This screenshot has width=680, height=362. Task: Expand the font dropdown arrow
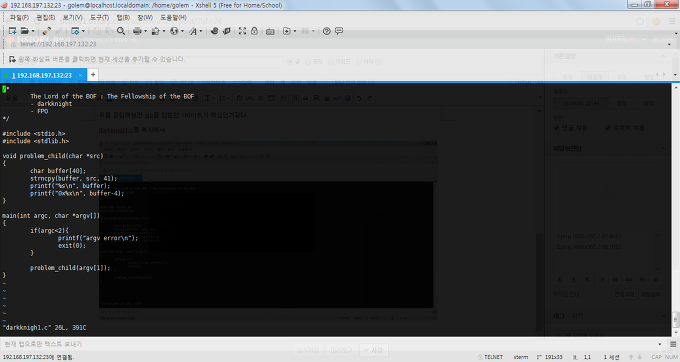point(200,31)
